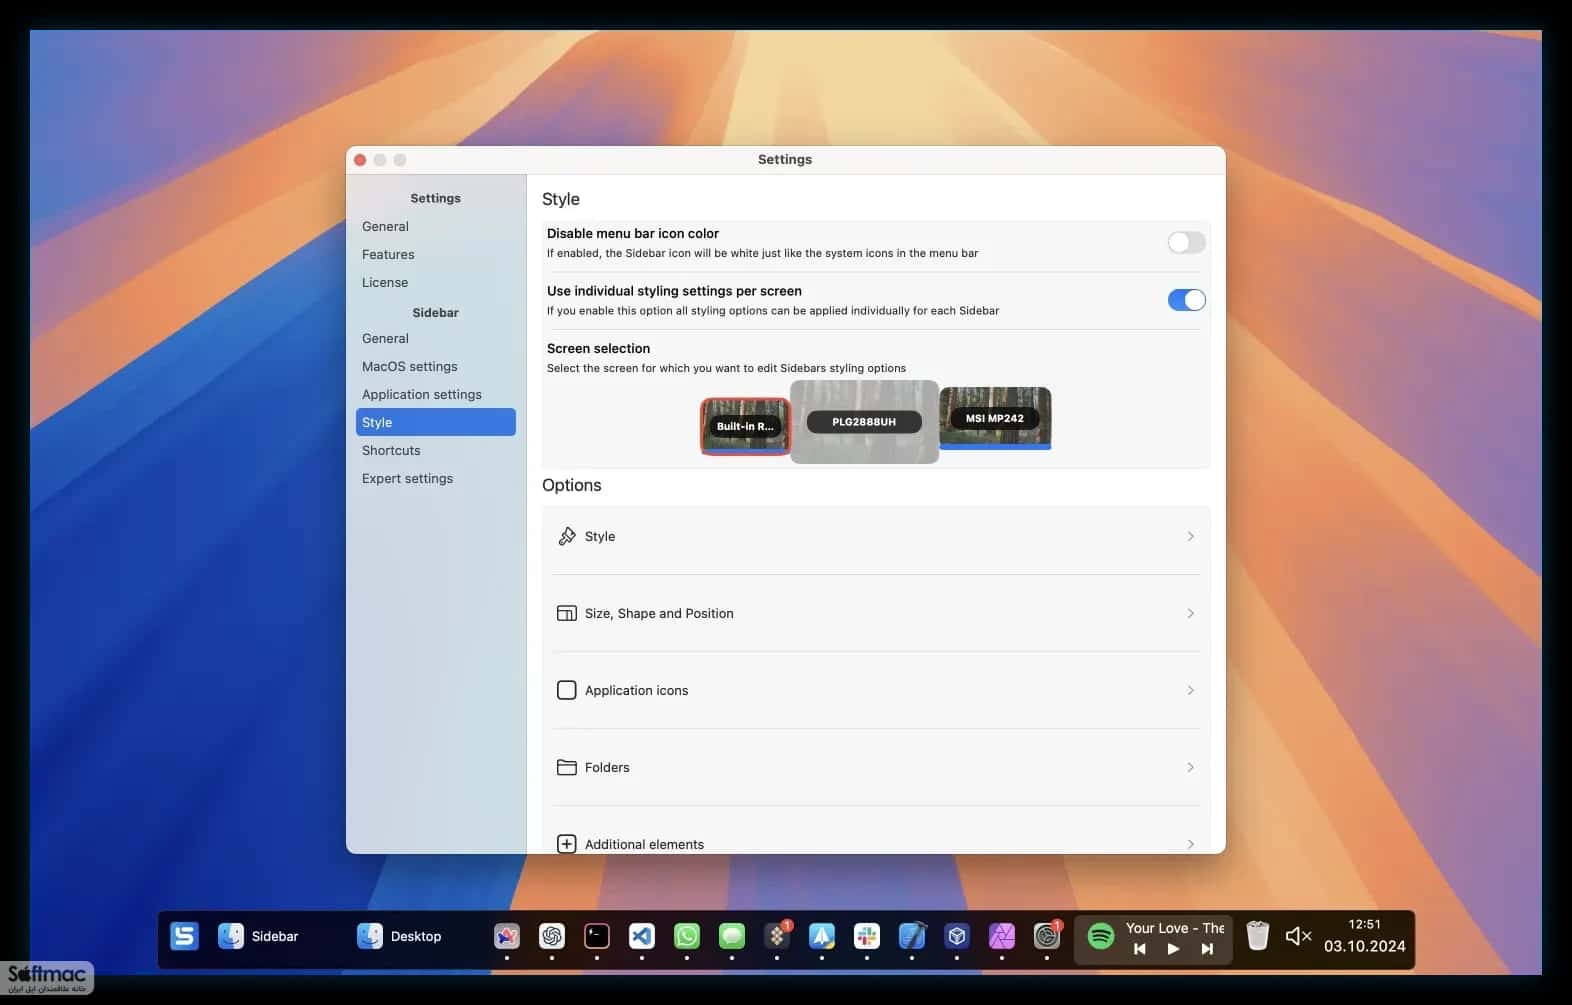Toggle Disable menu bar icon color switch
Viewport: 1572px width, 1005px height.
[x=1187, y=242]
